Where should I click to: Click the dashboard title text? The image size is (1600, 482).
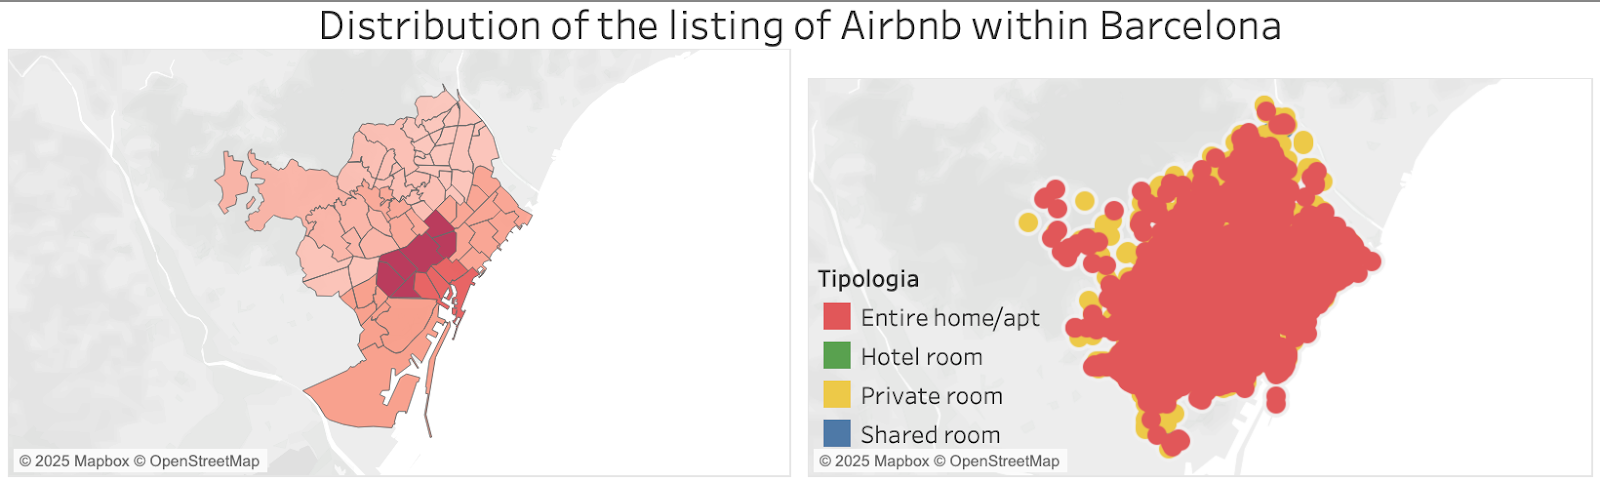(x=800, y=26)
